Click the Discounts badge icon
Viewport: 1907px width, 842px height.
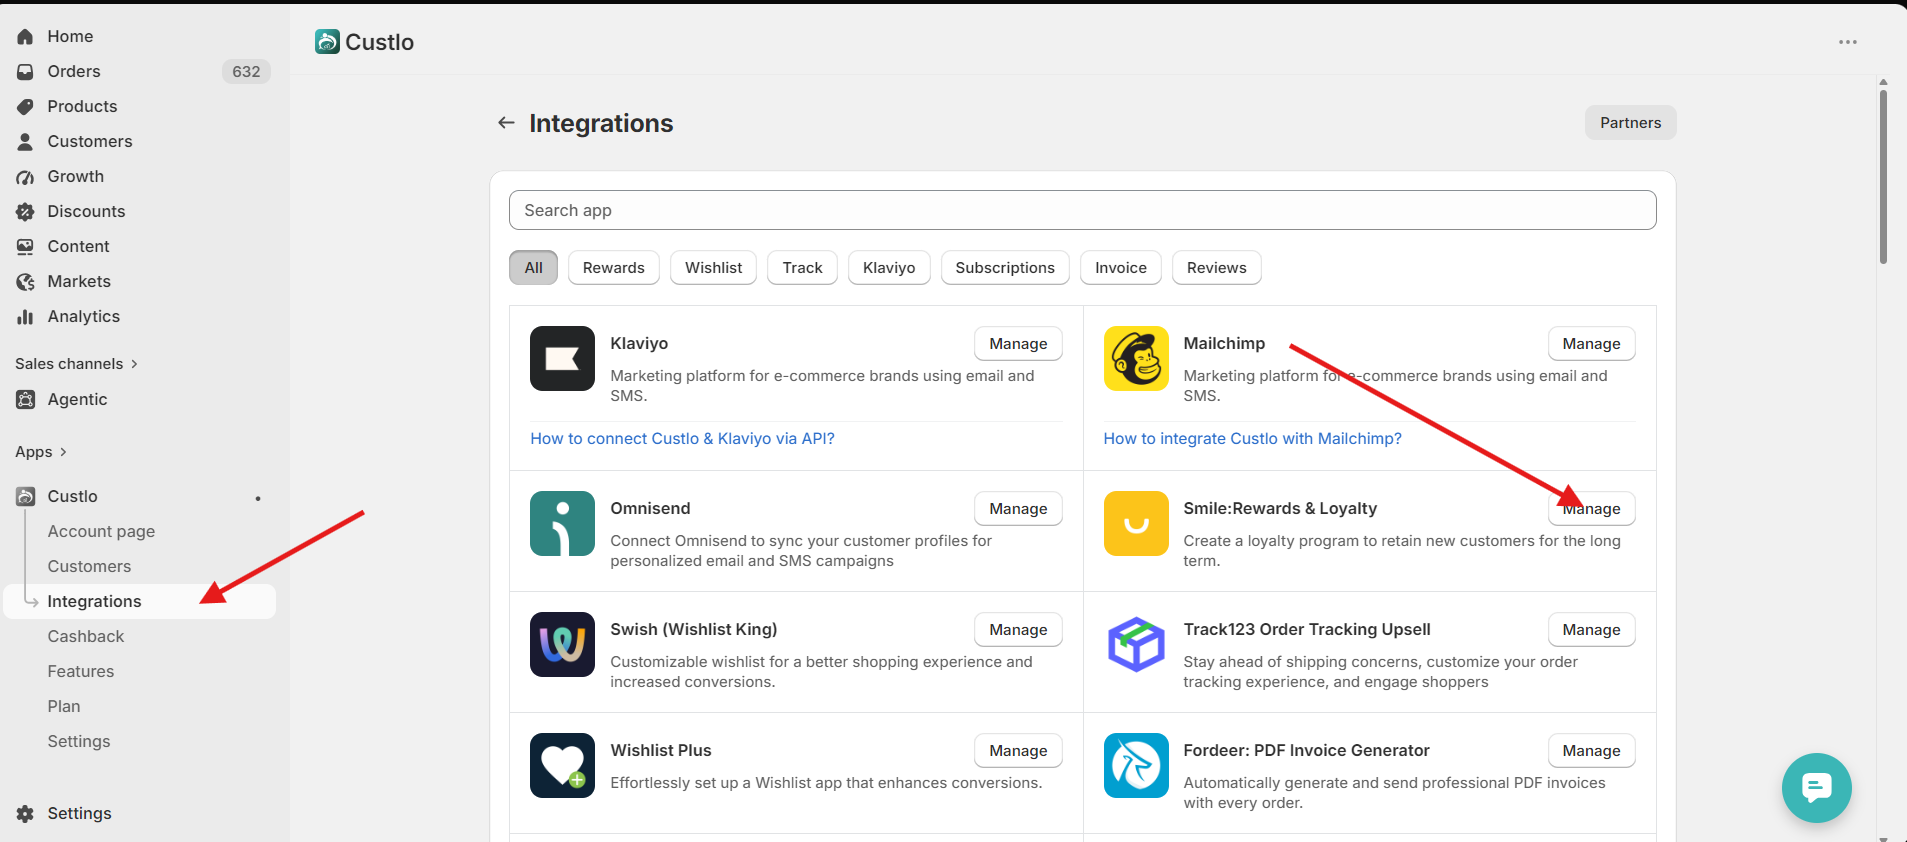tap(25, 212)
